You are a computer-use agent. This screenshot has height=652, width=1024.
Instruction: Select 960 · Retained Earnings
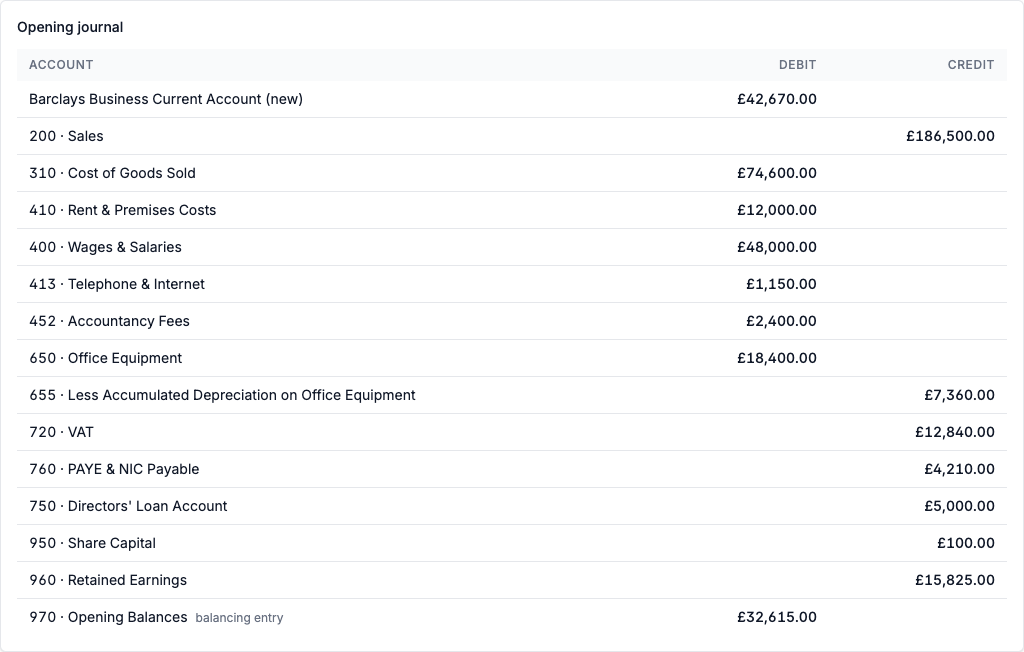(x=108, y=580)
